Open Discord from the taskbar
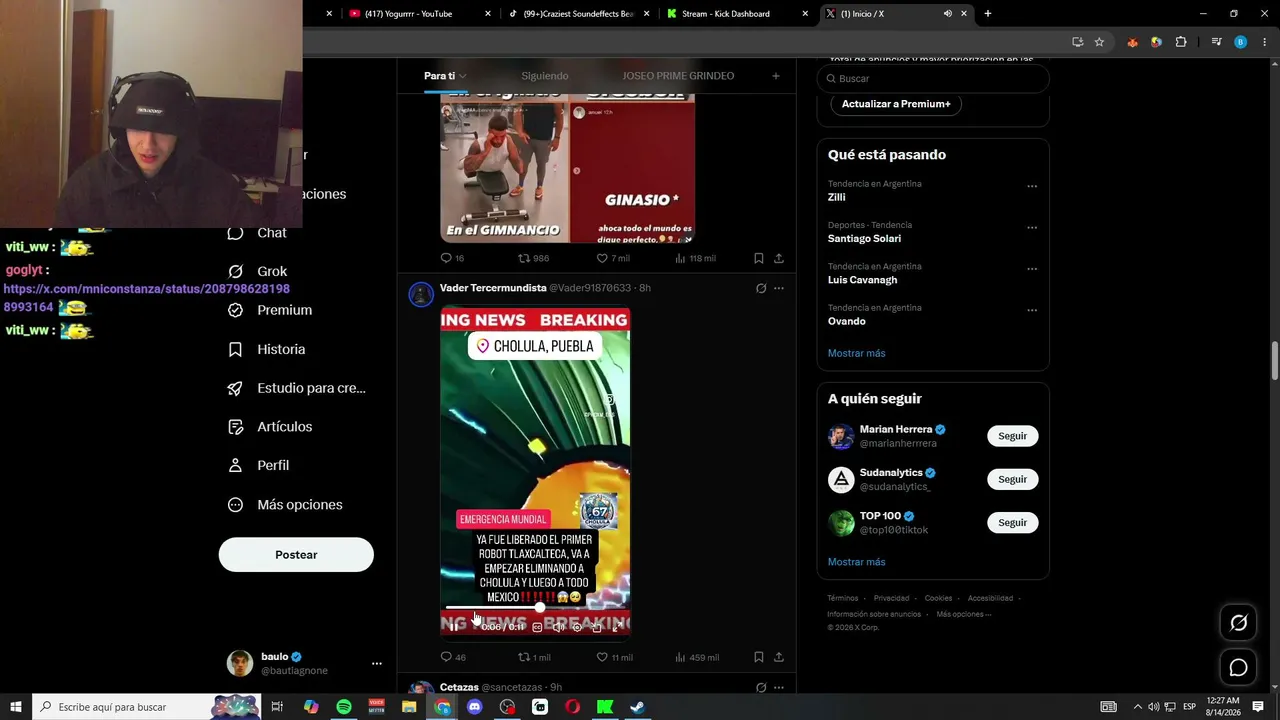The width and height of the screenshot is (1280, 720). point(475,707)
